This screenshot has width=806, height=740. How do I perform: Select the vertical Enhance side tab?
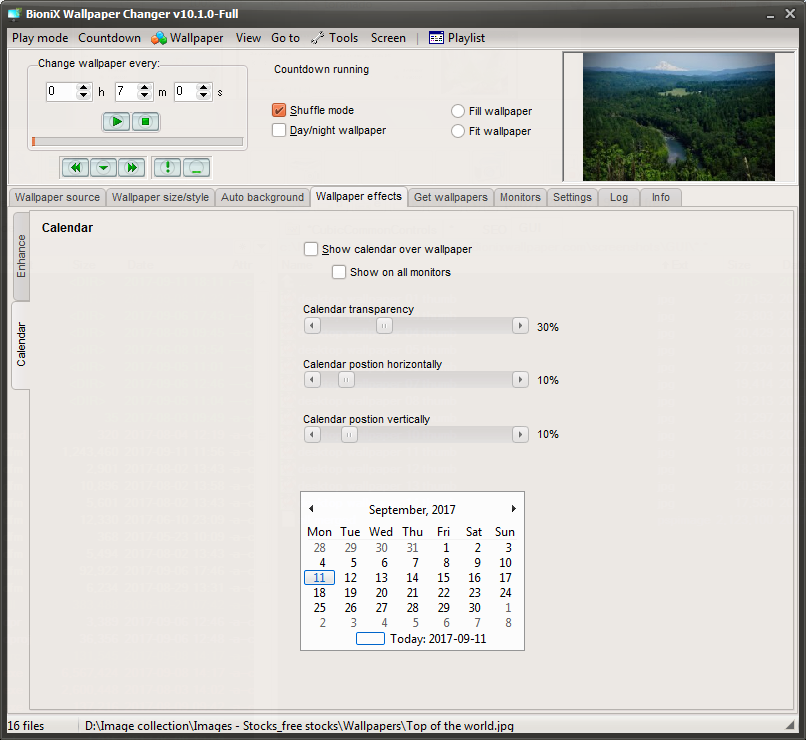pos(21,256)
